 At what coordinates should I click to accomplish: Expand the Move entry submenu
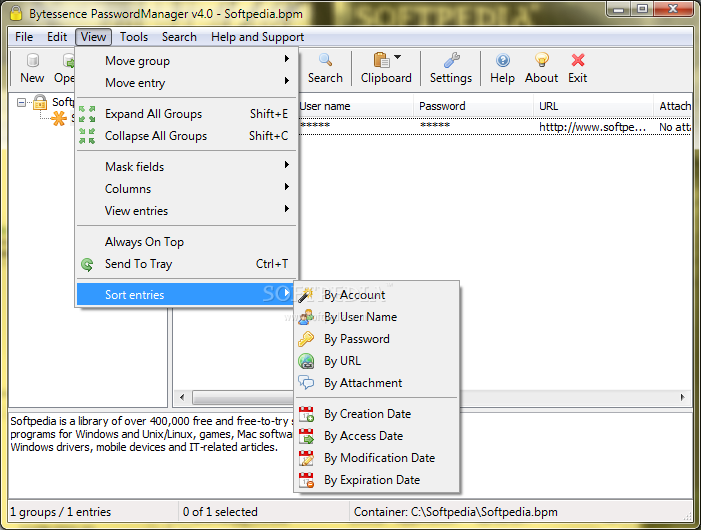point(186,83)
